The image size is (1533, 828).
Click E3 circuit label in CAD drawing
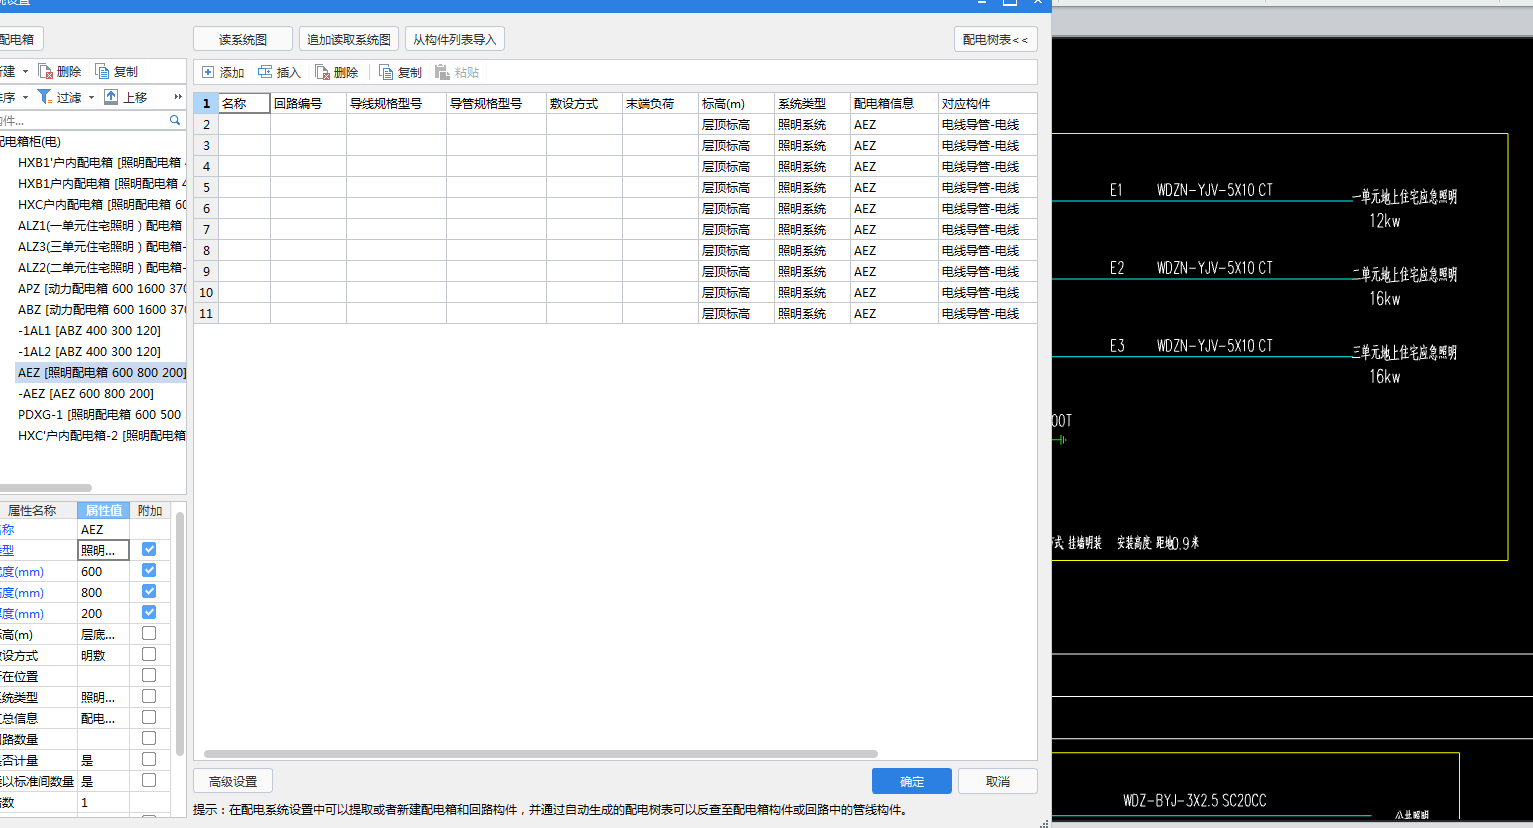pyautogui.click(x=1117, y=346)
